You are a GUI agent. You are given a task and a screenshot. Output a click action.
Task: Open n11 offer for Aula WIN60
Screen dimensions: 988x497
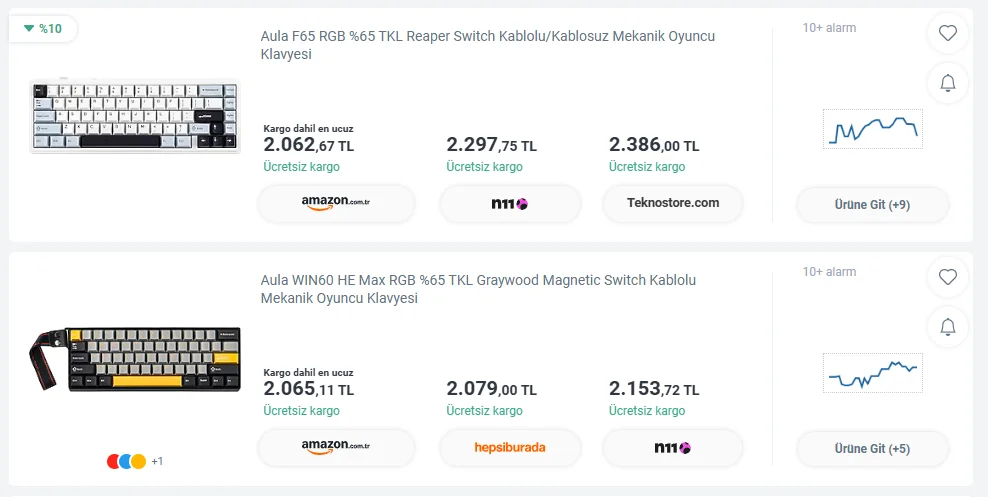pos(673,447)
